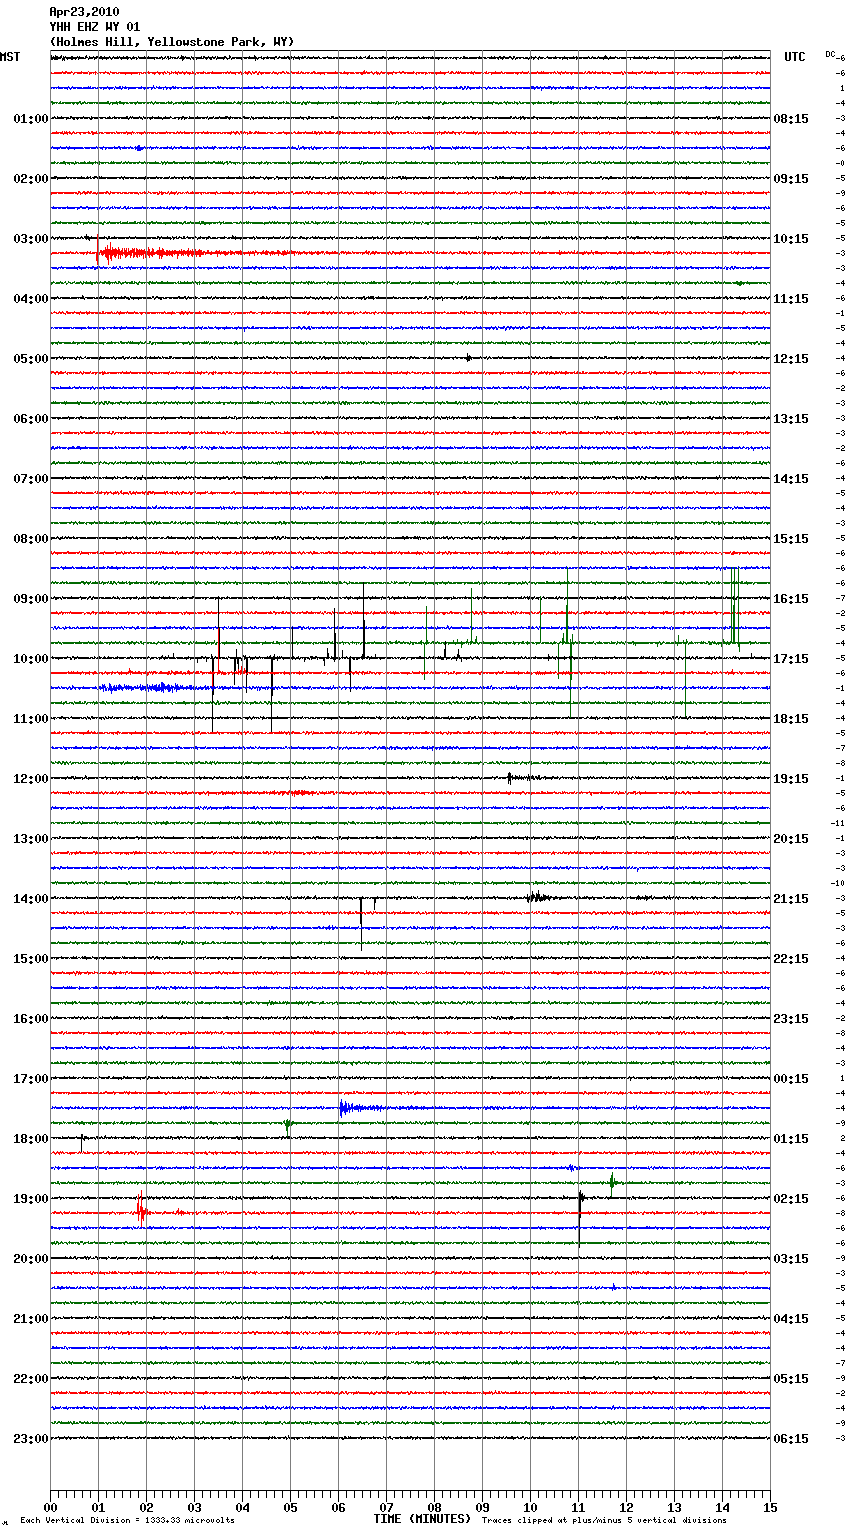Select the 19:00 MST row label
This screenshot has height=1534, width=850.
[x=30, y=1199]
